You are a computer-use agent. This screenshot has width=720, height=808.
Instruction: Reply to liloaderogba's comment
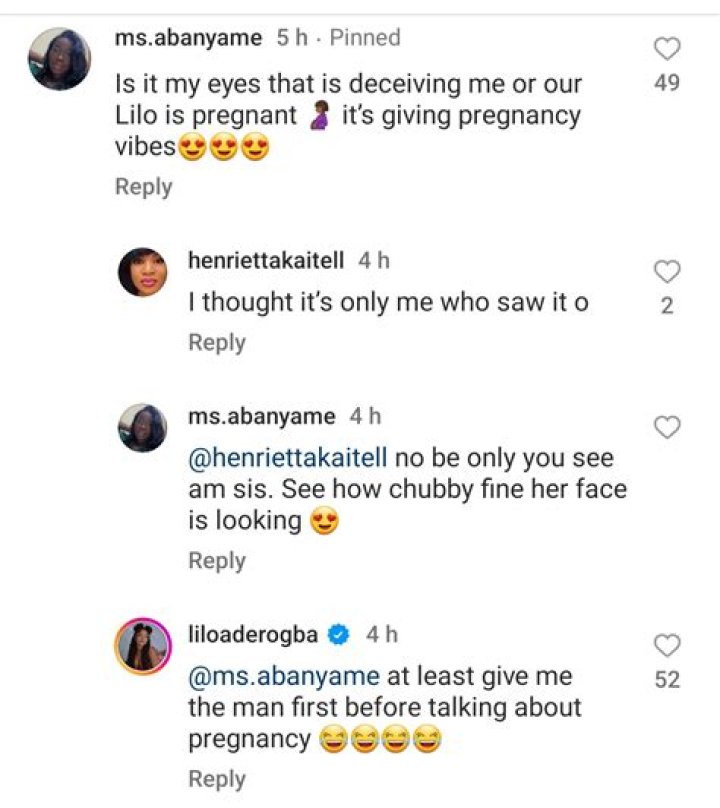(x=217, y=779)
